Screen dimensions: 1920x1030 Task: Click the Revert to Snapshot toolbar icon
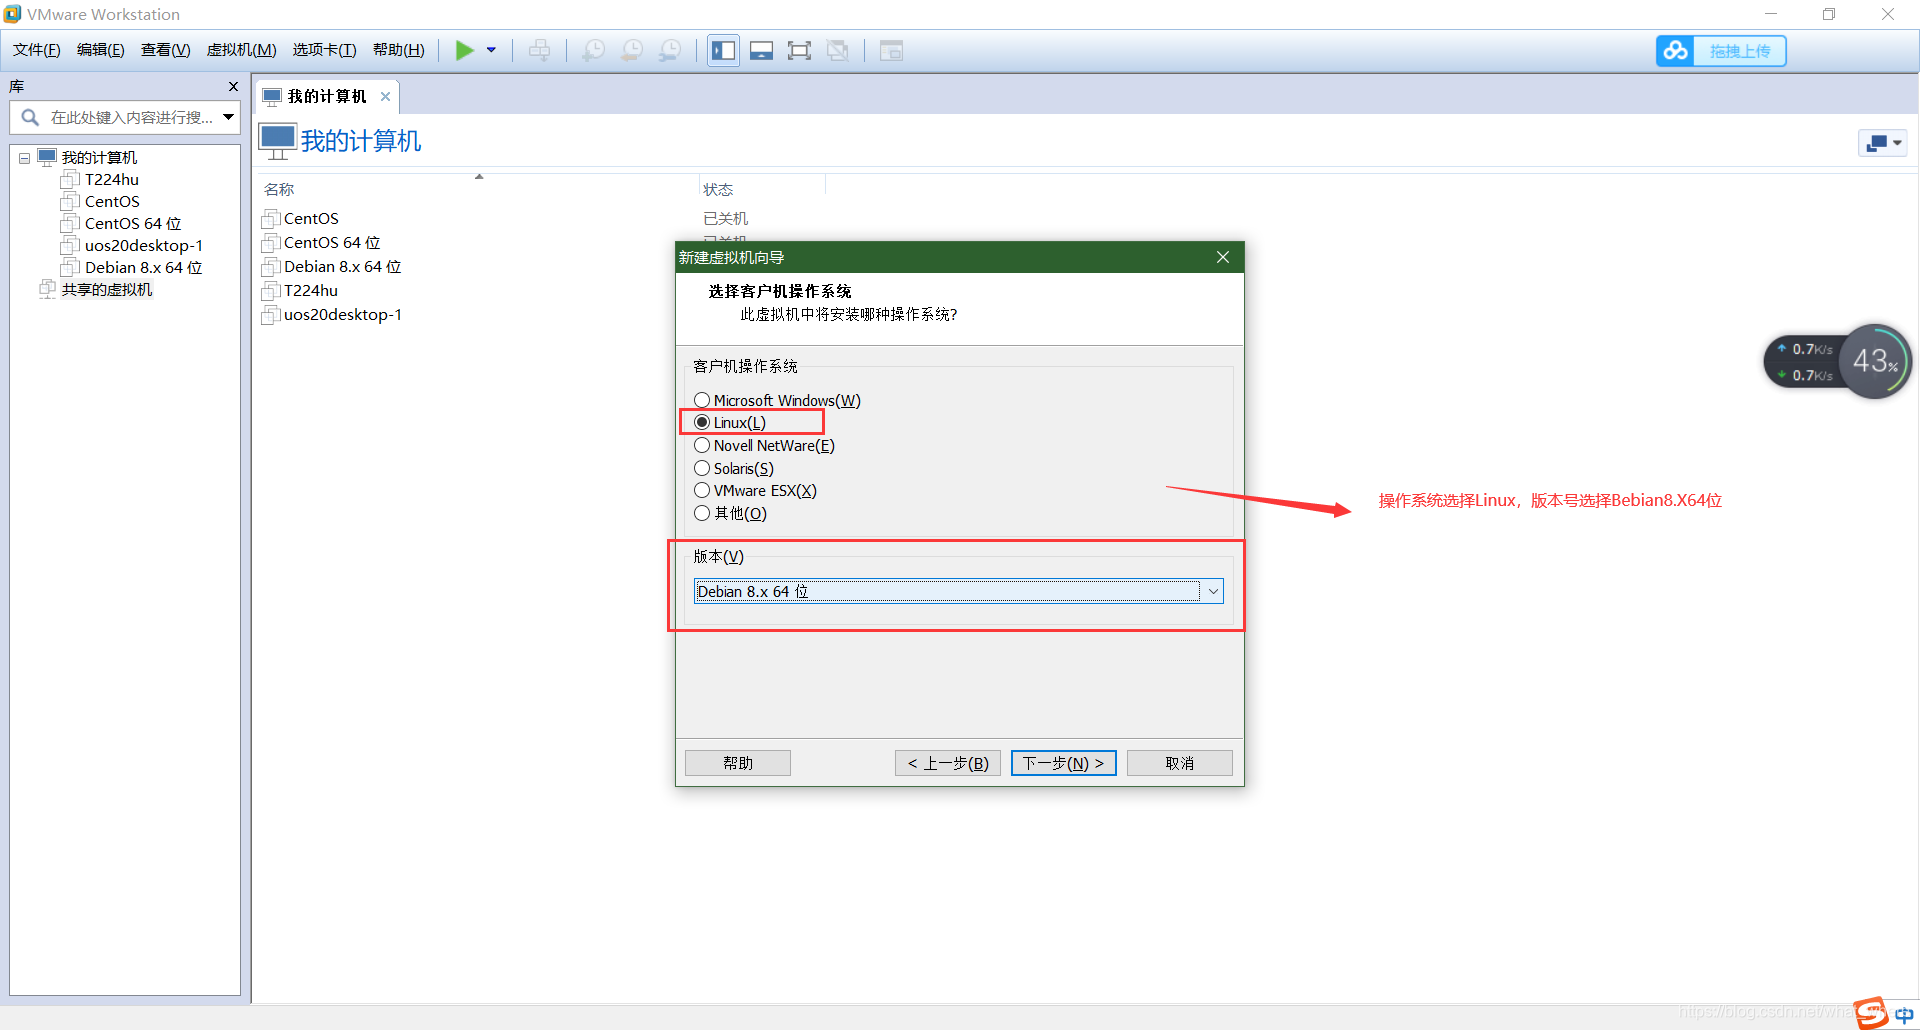click(x=632, y=50)
